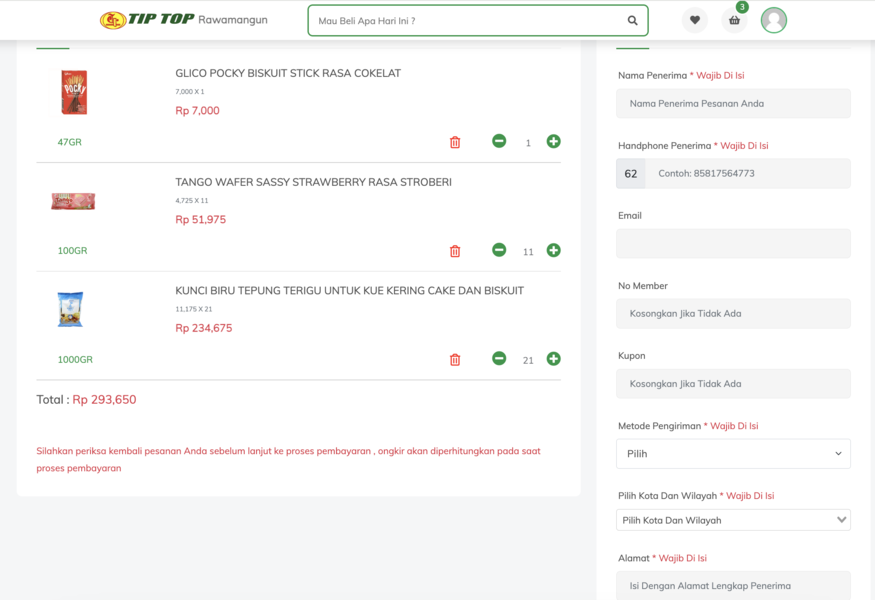875x600 pixels.
Task: Delete Glico Pocky from the cart
Action: pos(455,142)
